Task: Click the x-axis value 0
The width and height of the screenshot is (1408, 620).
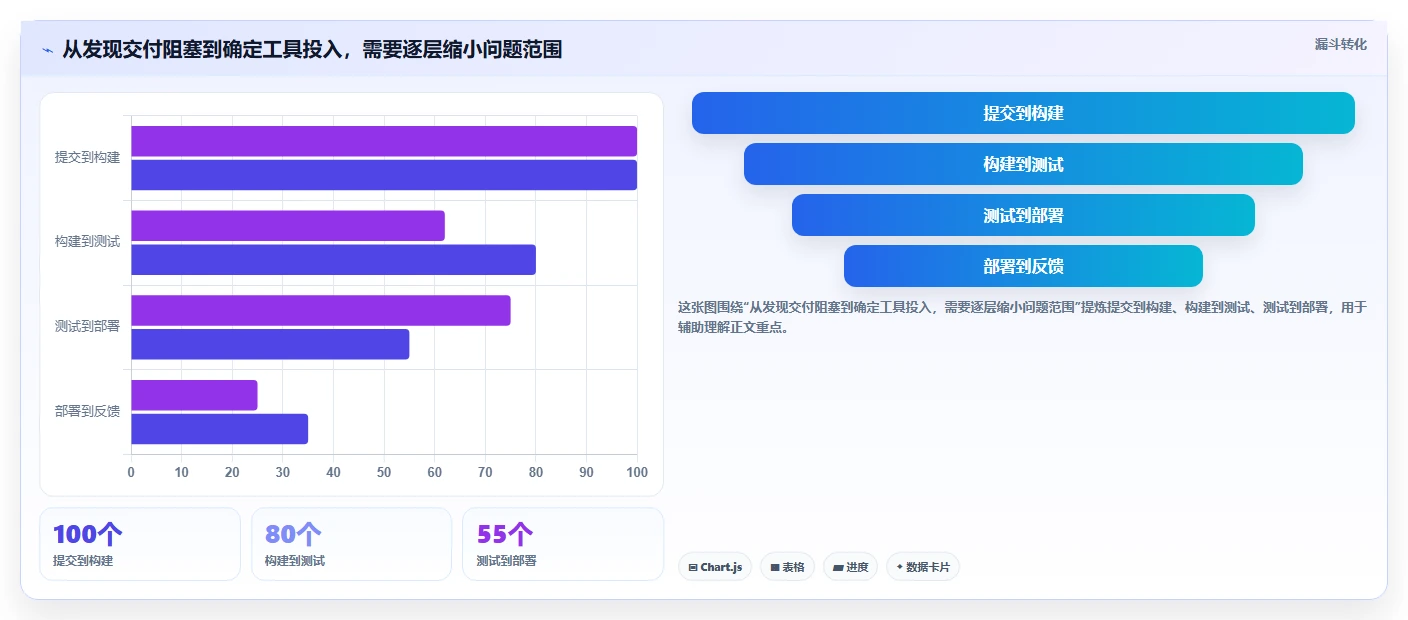Action: click(x=131, y=472)
